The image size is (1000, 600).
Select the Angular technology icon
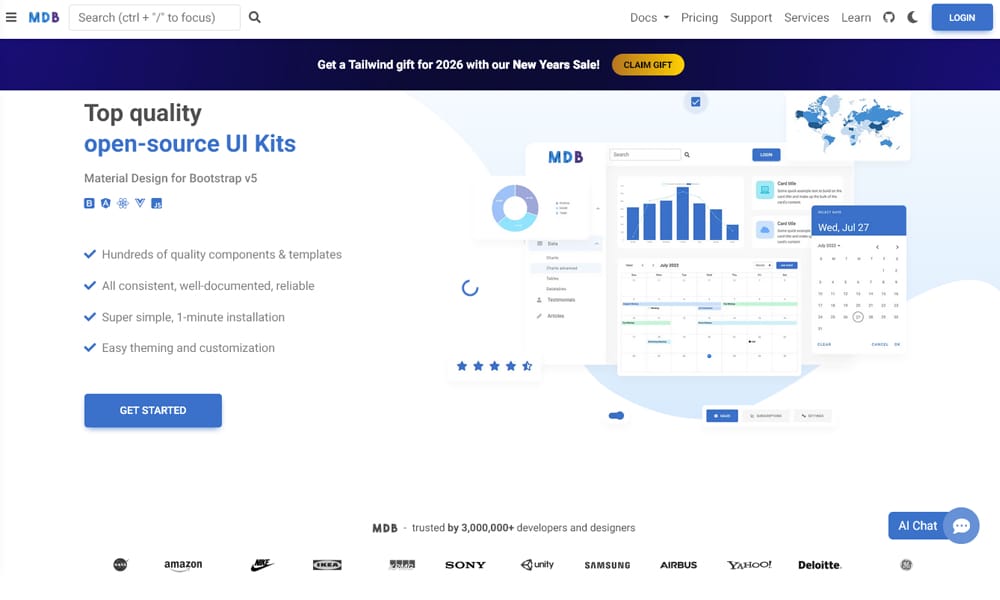point(106,203)
